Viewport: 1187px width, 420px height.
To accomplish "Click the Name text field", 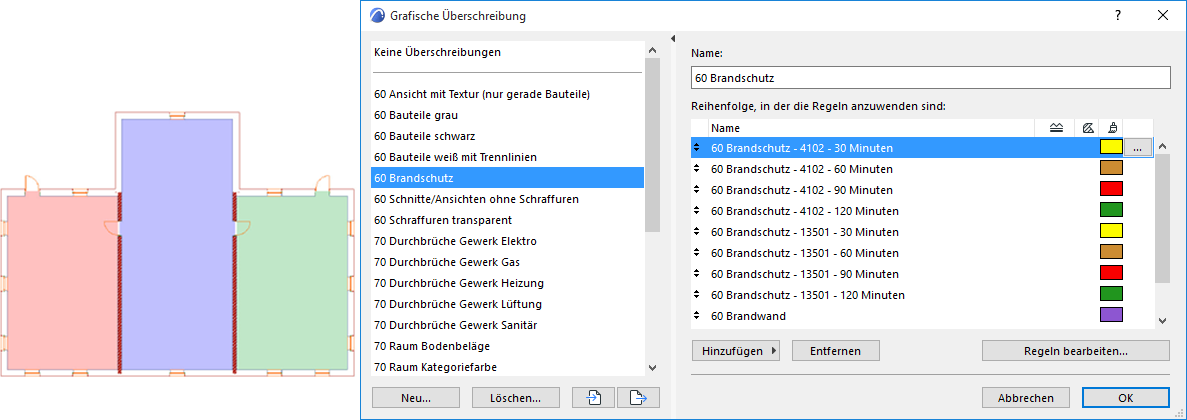I will click(930, 77).
